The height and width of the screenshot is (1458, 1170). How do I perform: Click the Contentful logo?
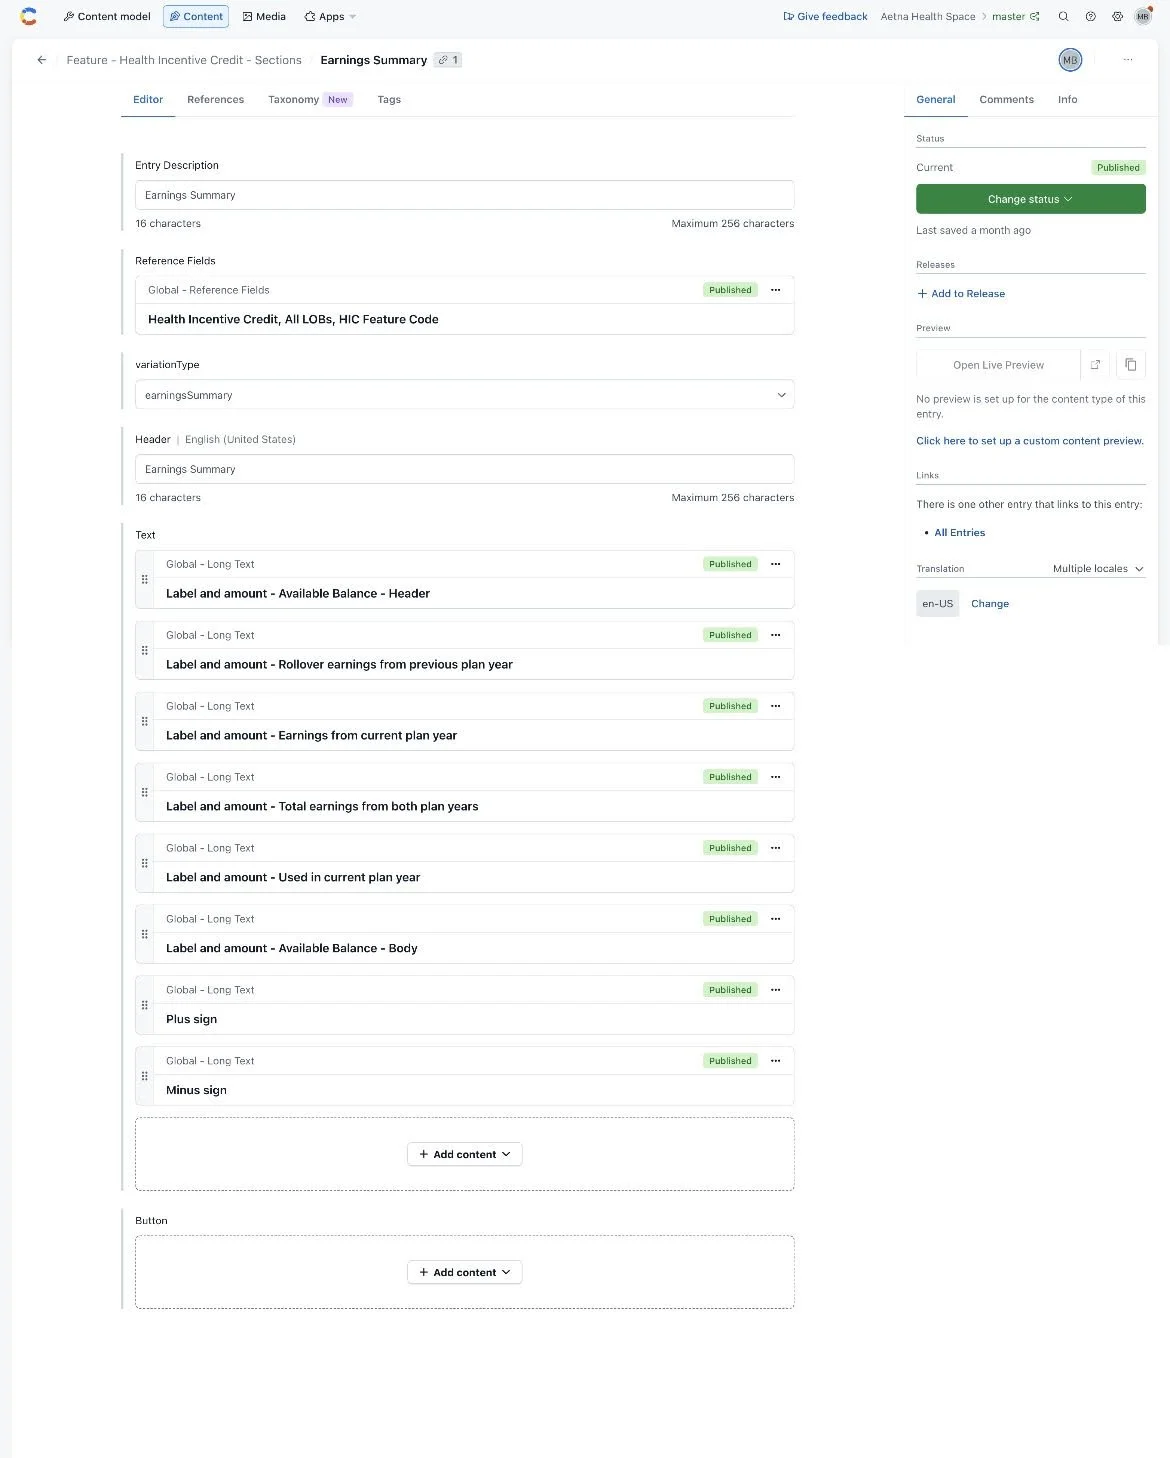pyautogui.click(x=28, y=16)
